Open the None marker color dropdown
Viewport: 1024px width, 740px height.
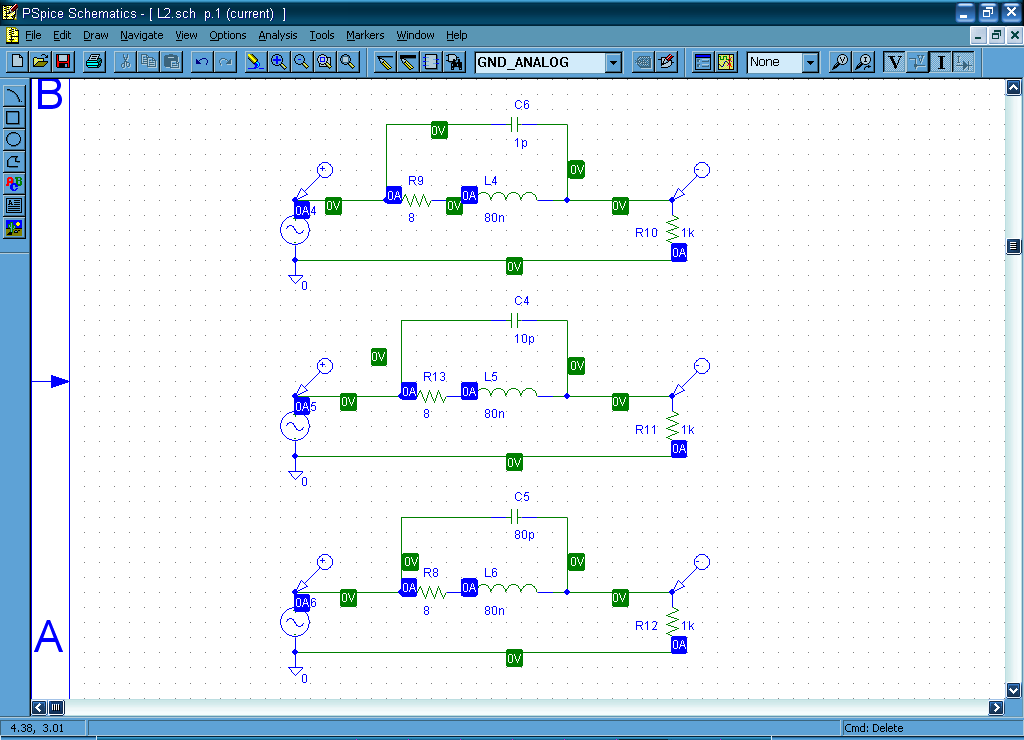coord(810,63)
